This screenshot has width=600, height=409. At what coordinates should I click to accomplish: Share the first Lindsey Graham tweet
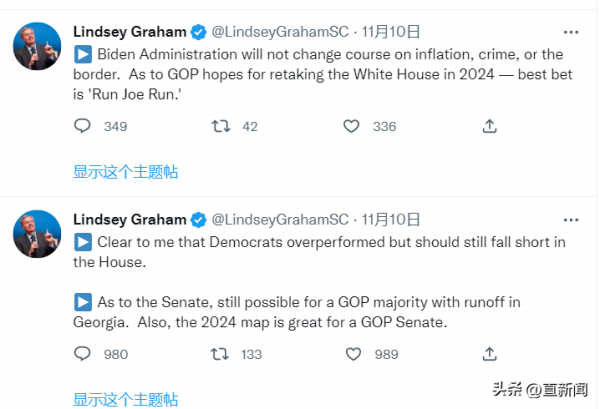[489, 126]
